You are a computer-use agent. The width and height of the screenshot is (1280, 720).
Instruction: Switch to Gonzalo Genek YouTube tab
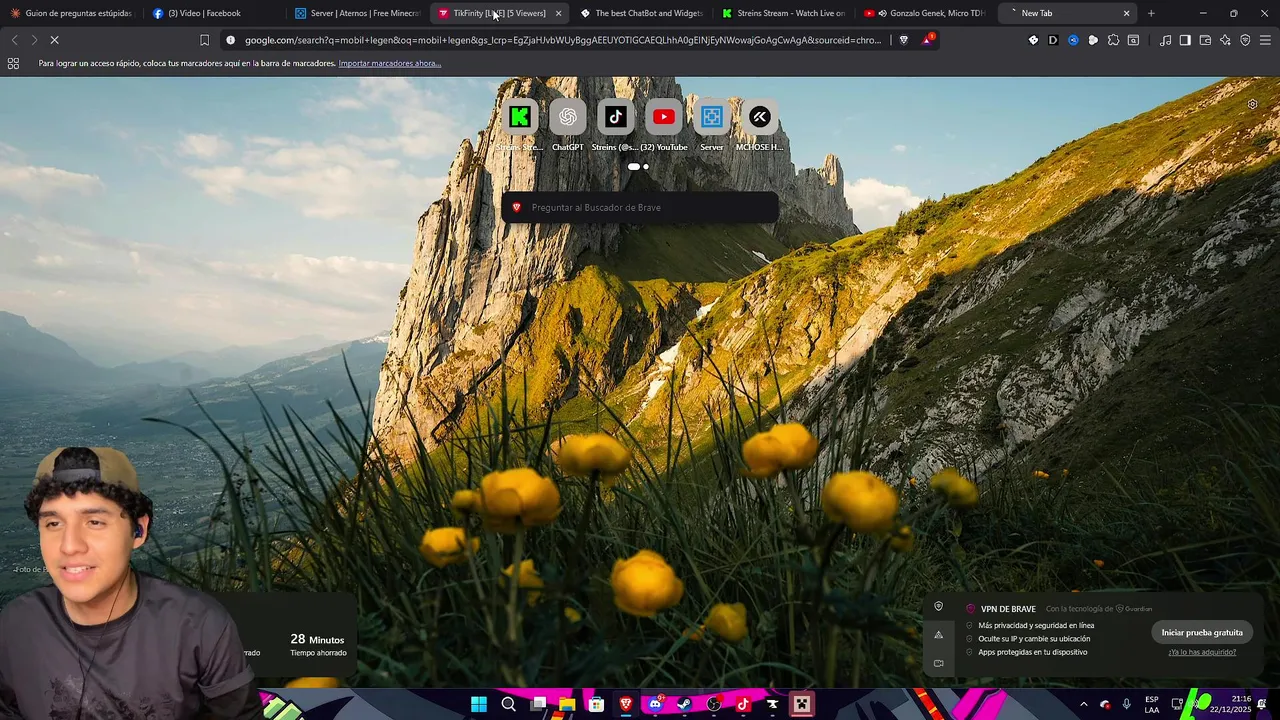pos(927,13)
